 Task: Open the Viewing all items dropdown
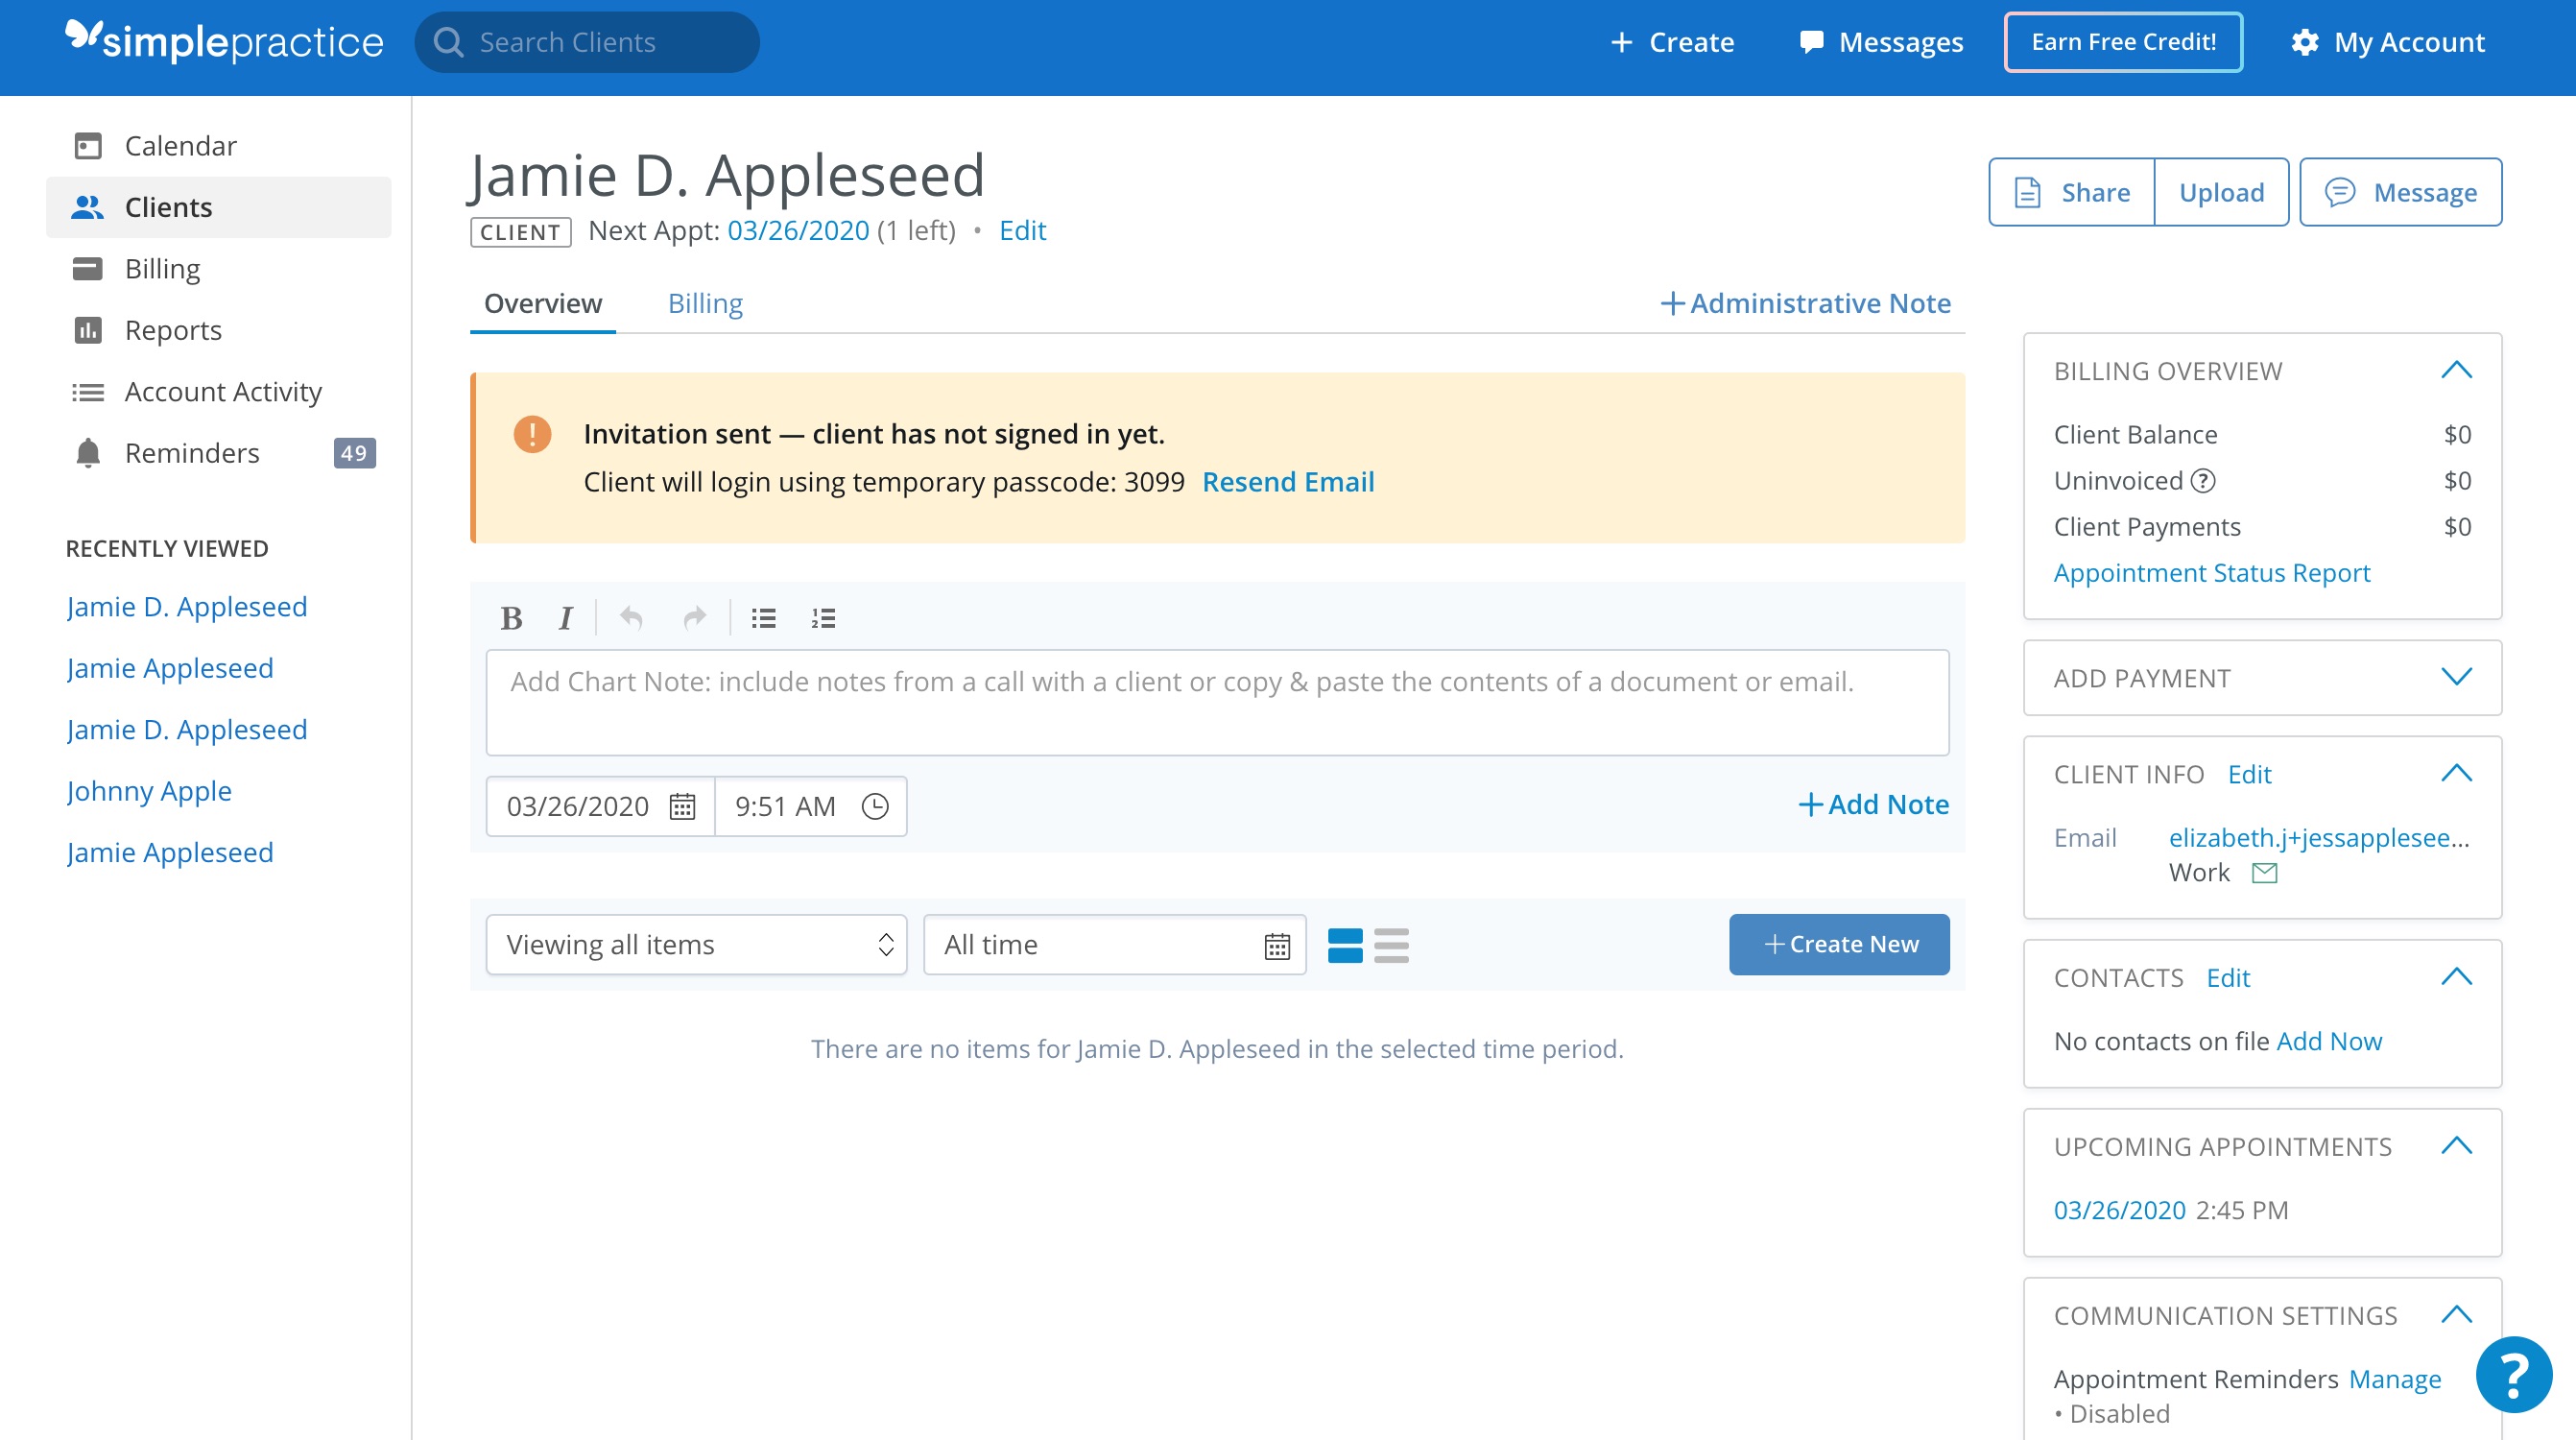point(695,944)
